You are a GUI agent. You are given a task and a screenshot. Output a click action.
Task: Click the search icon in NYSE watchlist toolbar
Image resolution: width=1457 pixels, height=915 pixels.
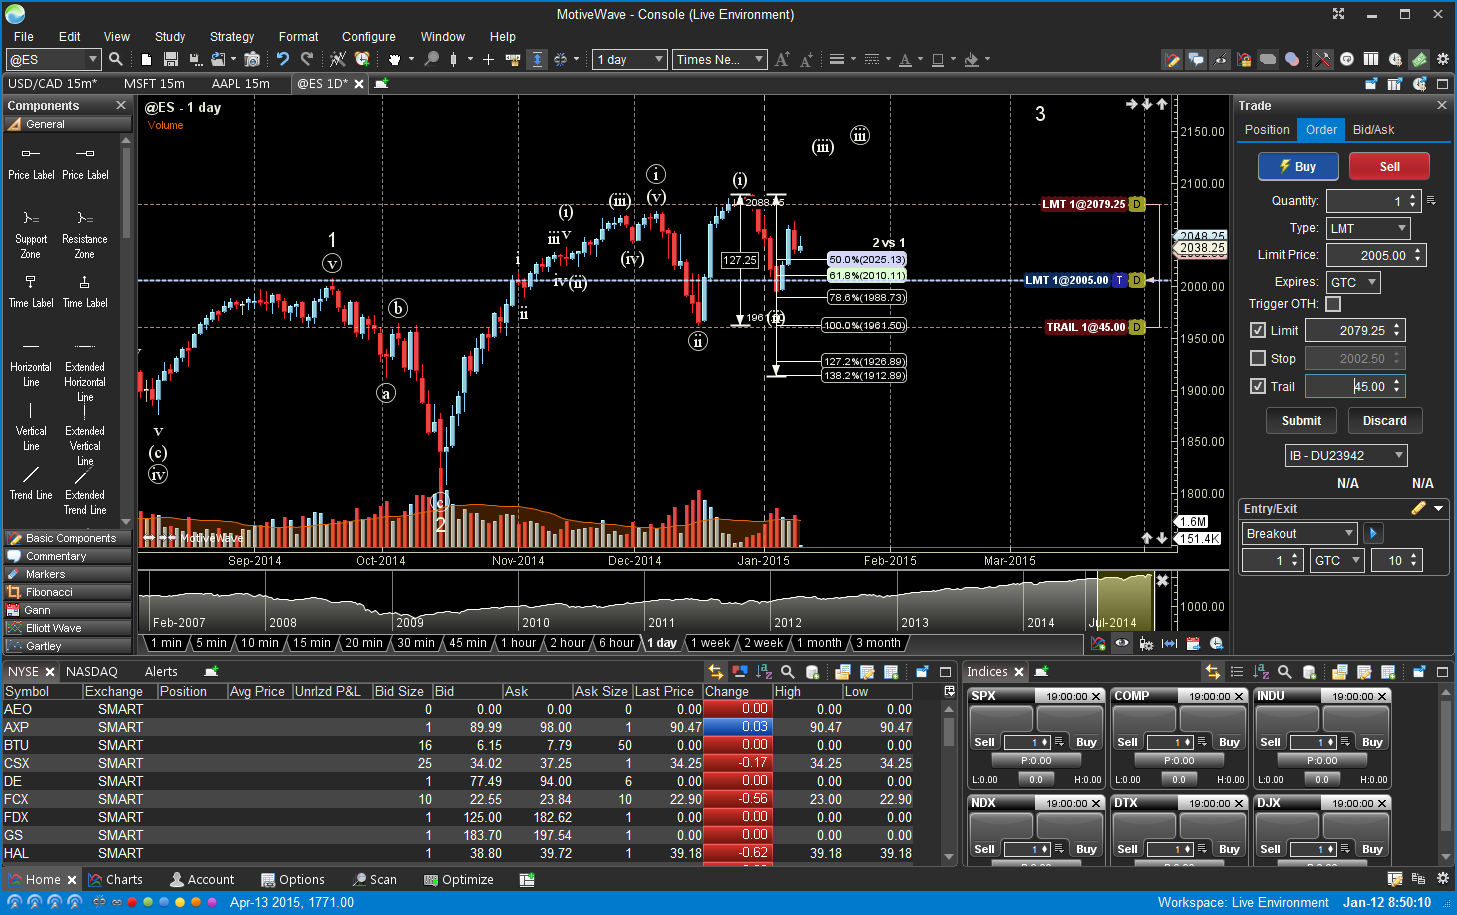(788, 672)
